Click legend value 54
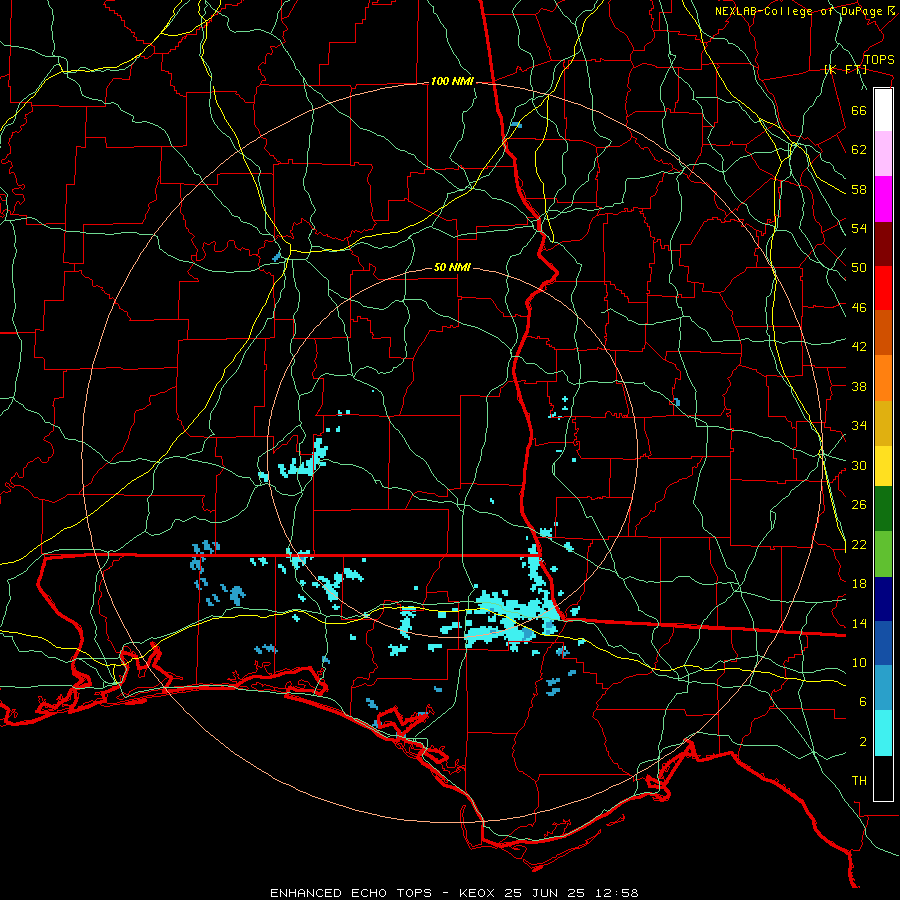Screen dimensions: 900x900 [859, 228]
